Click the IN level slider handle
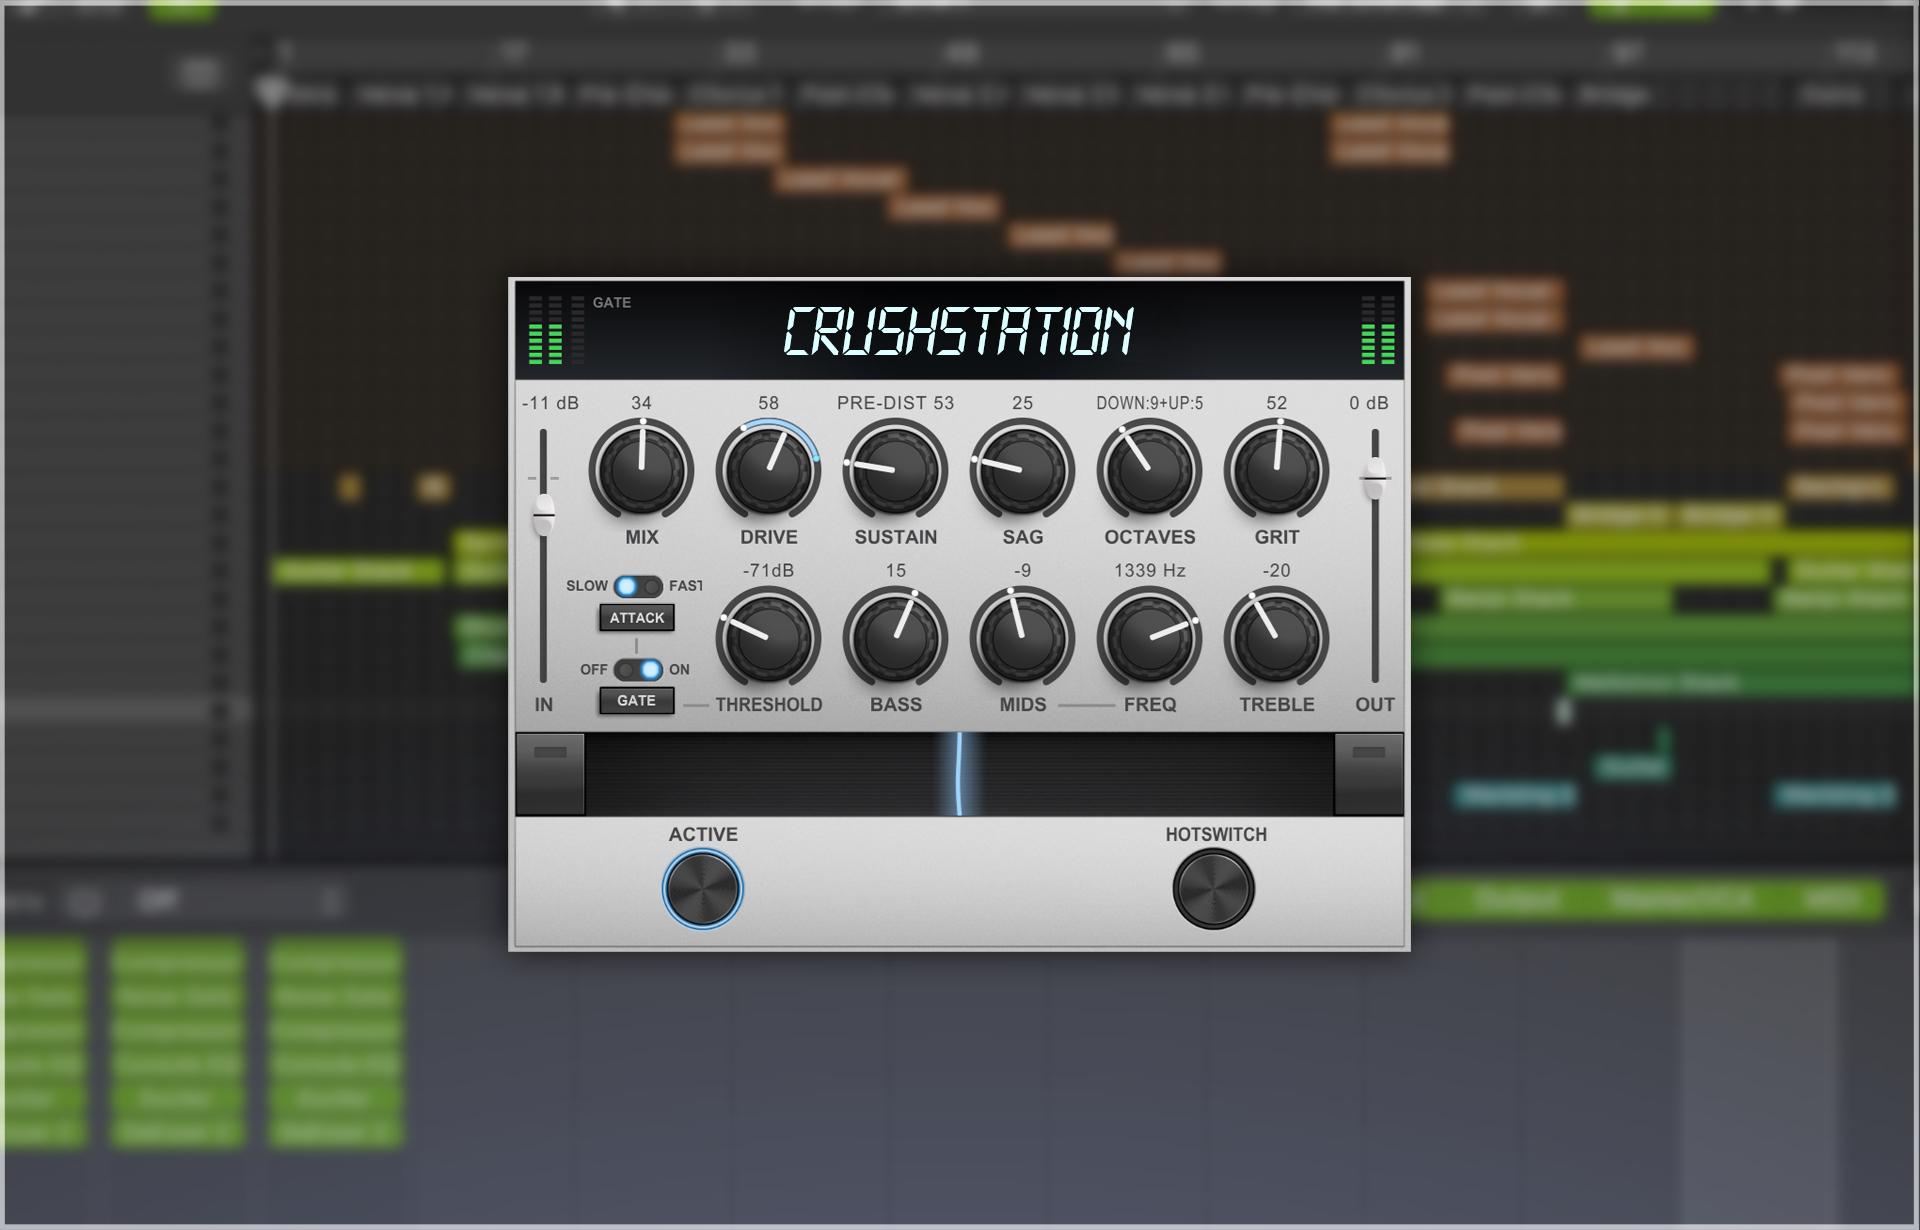The width and height of the screenshot is (1920, 1230). [x=543, y=515]
